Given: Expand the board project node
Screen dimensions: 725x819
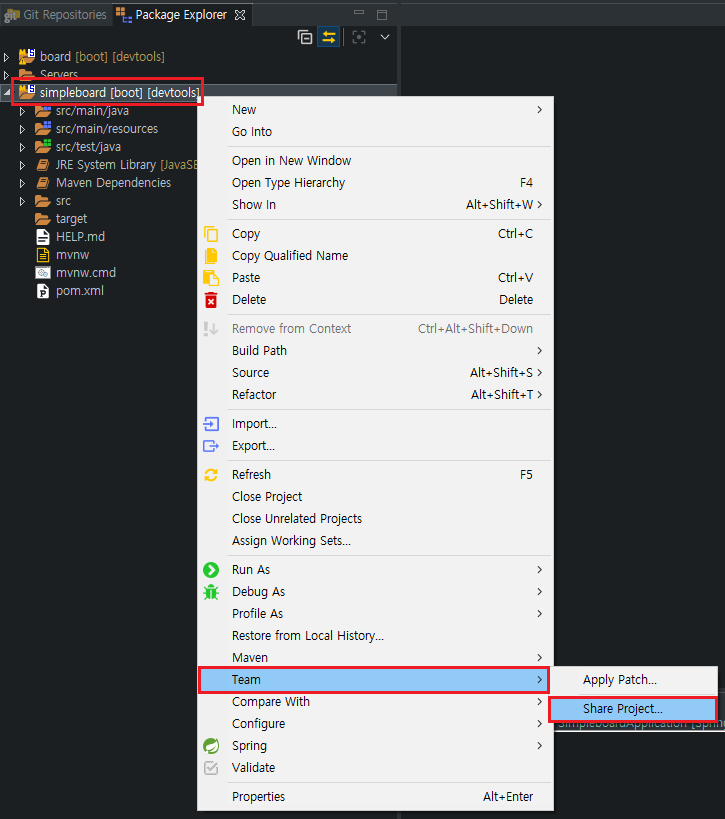Looking at the screenshot, I should (x=6, y=57).
